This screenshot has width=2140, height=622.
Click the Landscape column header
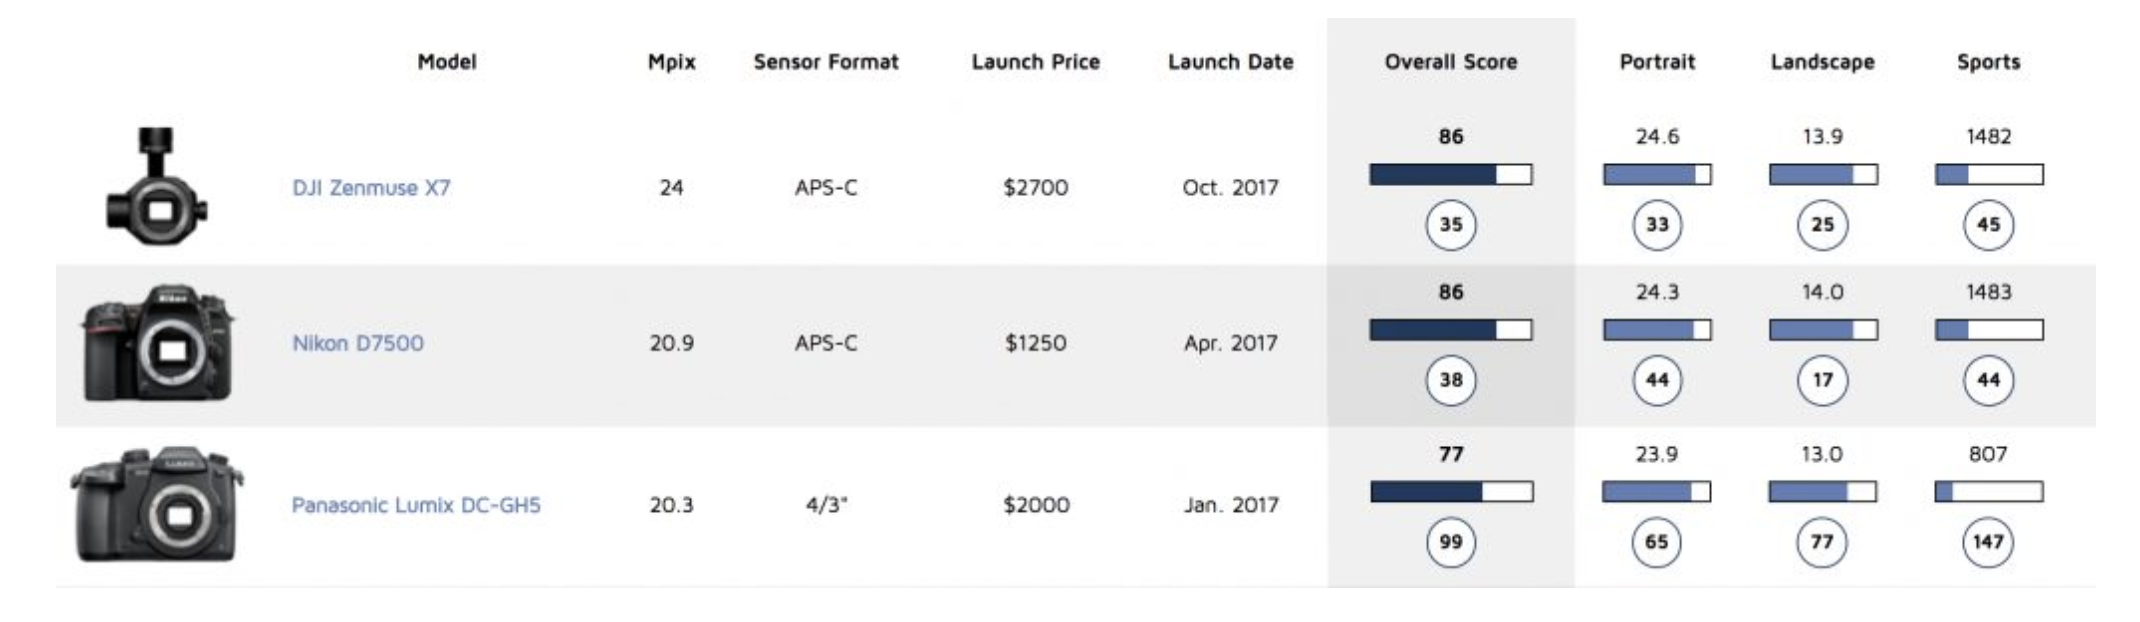[x=1822, y=62]
